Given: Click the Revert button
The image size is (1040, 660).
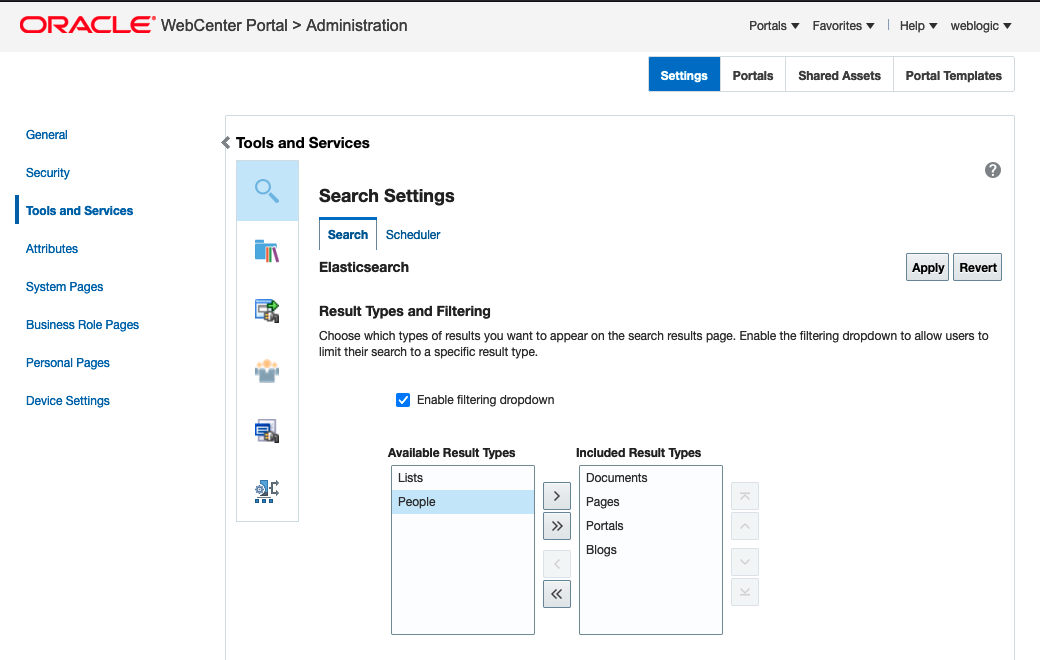Looking at the screenshot, I should click(x=978, y=267).
